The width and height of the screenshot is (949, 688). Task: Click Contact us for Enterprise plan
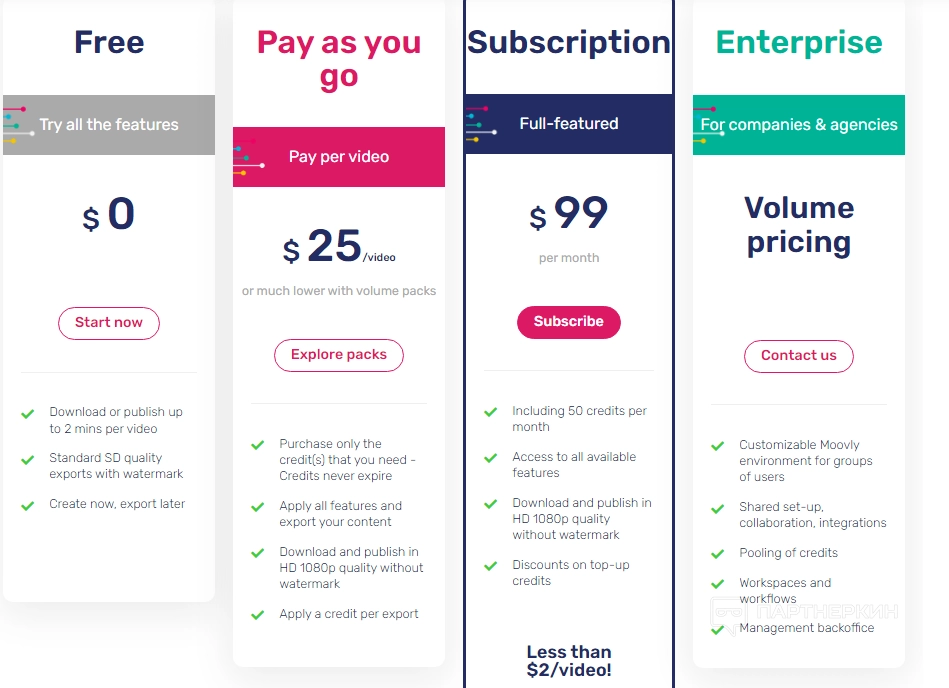(798, 356)
